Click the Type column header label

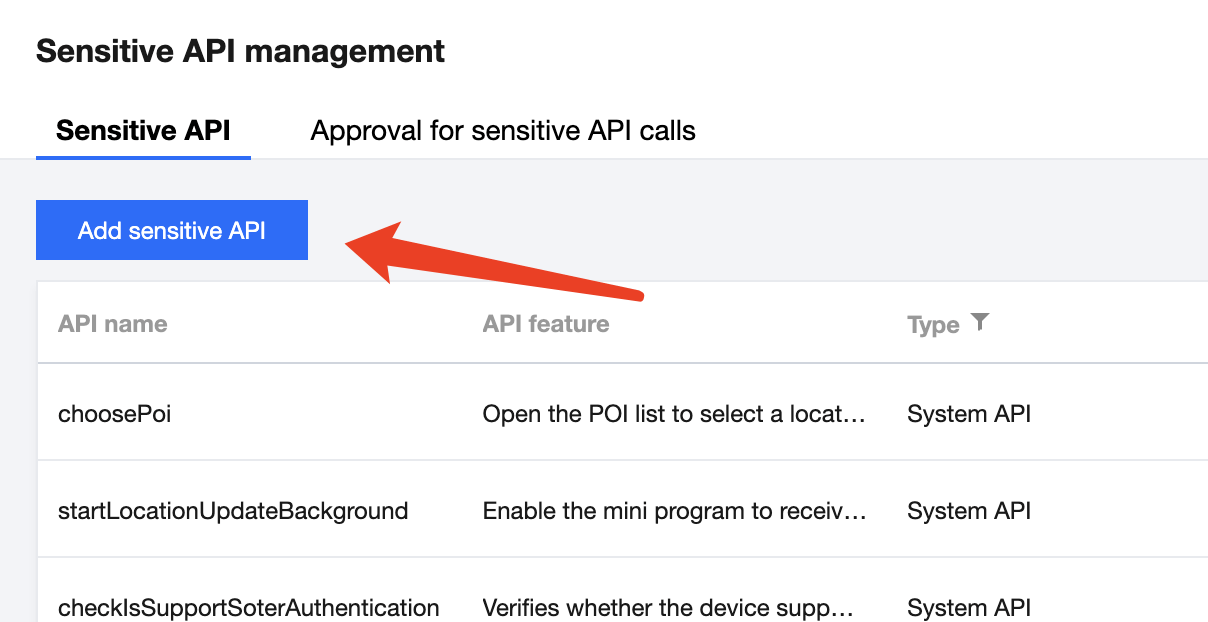coord(933,325)
